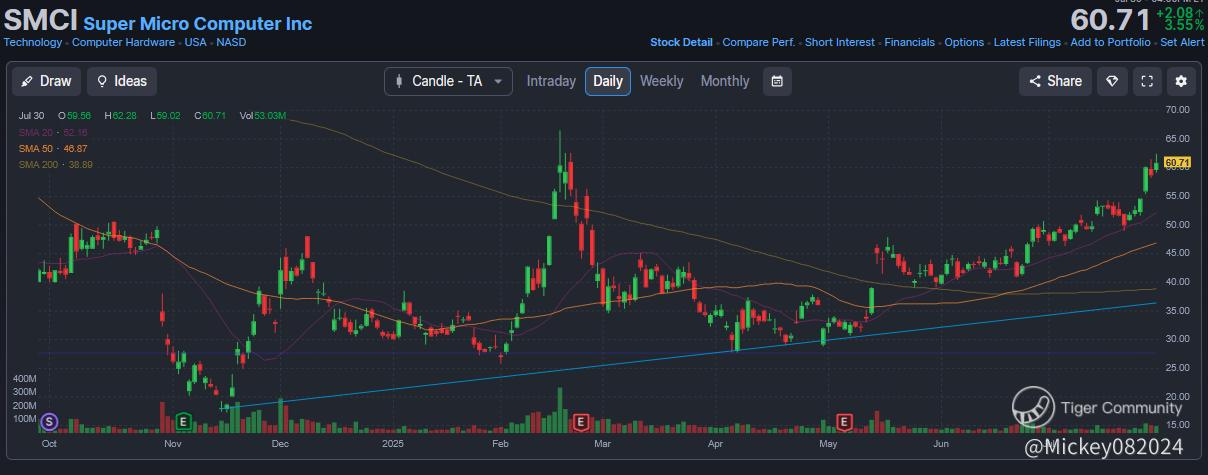Select the Daily timeframe
This screenshot has height=475, width=1208.
(608, 81)
